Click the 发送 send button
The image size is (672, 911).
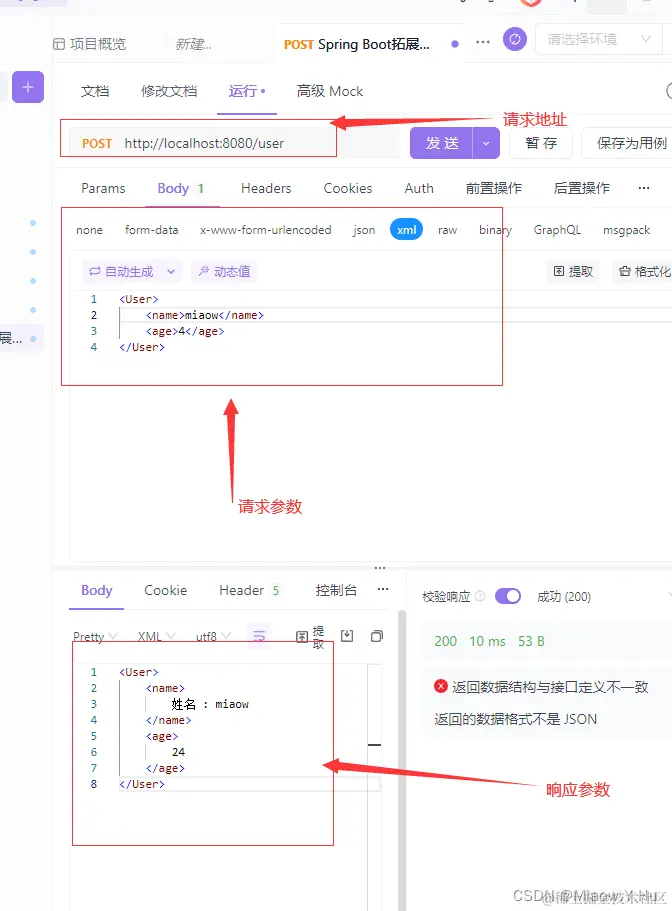[442, 143]
